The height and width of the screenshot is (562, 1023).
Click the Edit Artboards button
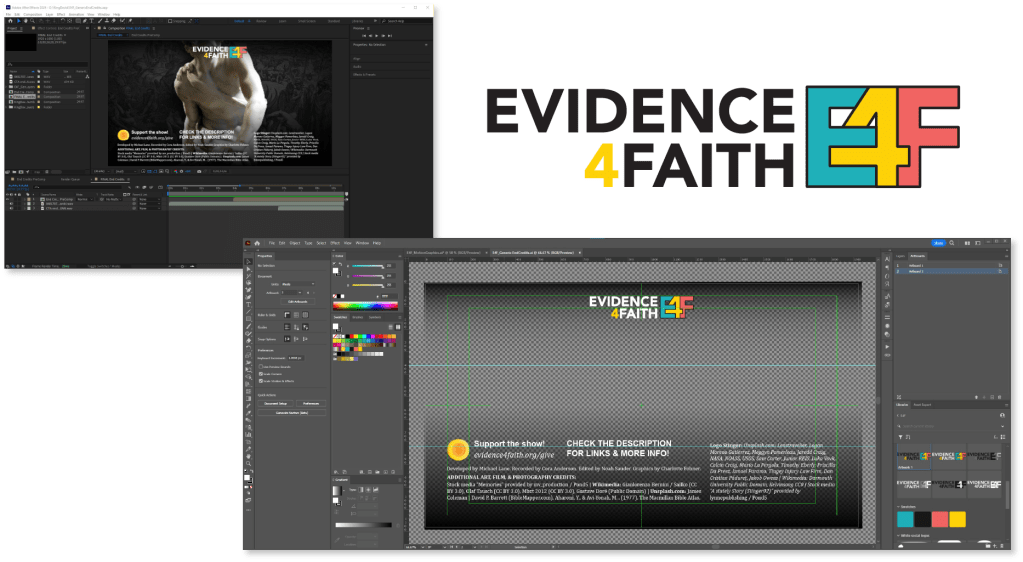click(298, 302)
